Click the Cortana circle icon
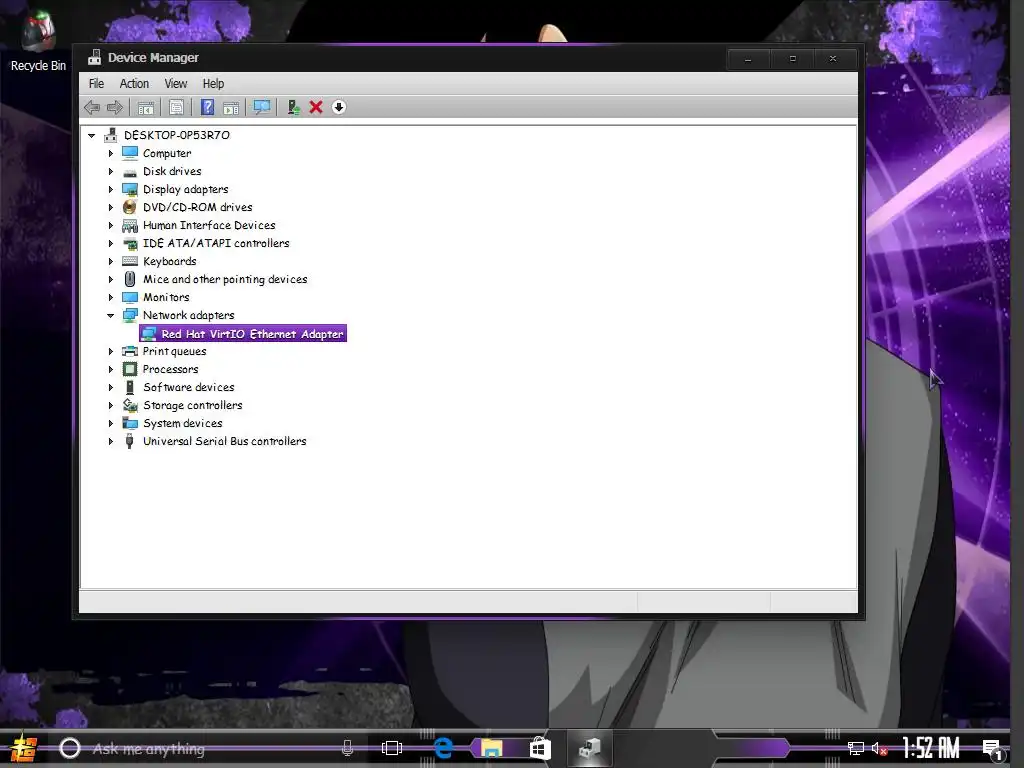This screenshot has height=768, width=1024. pos(70,748)
